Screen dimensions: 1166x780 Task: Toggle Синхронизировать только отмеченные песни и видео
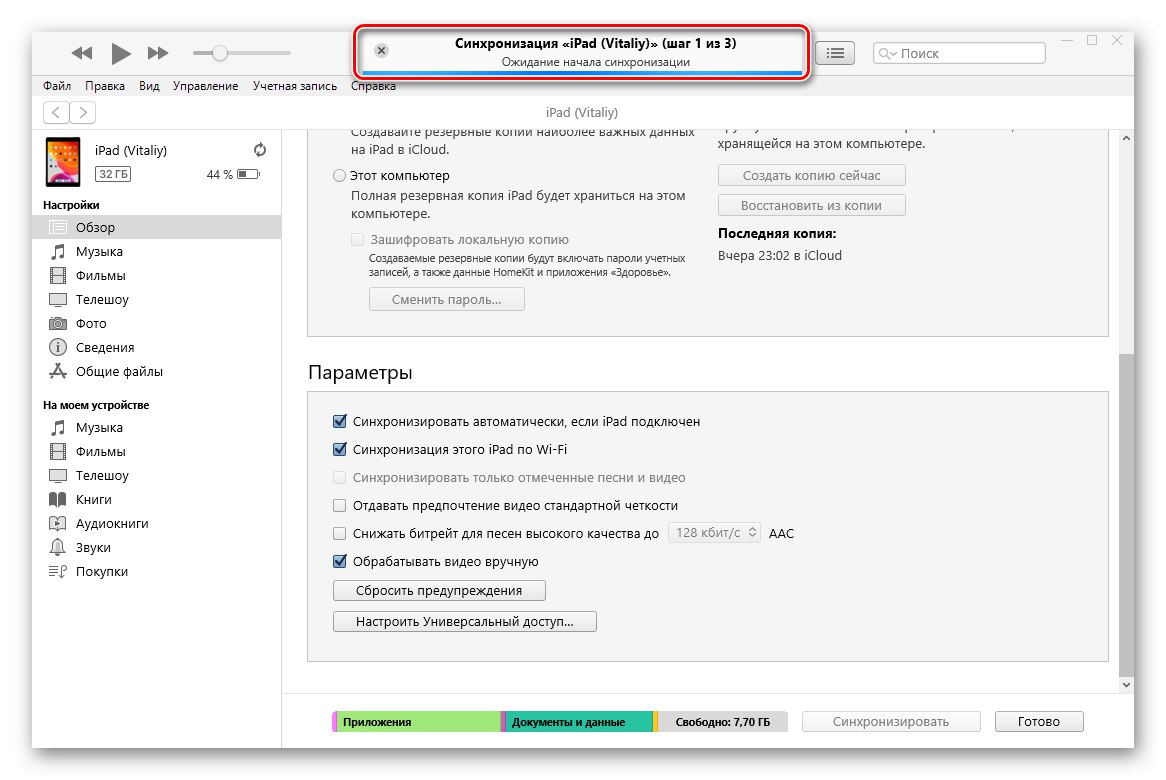(340, 477)
